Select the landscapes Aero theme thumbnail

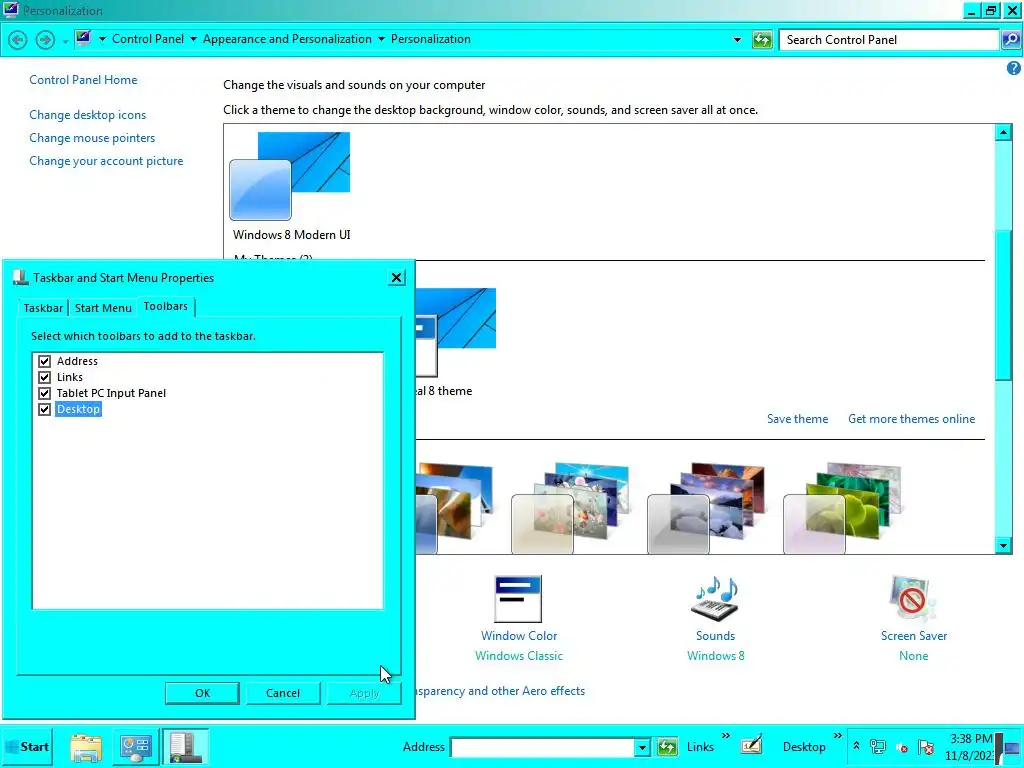pyautogui.click(x=705, y=508)
